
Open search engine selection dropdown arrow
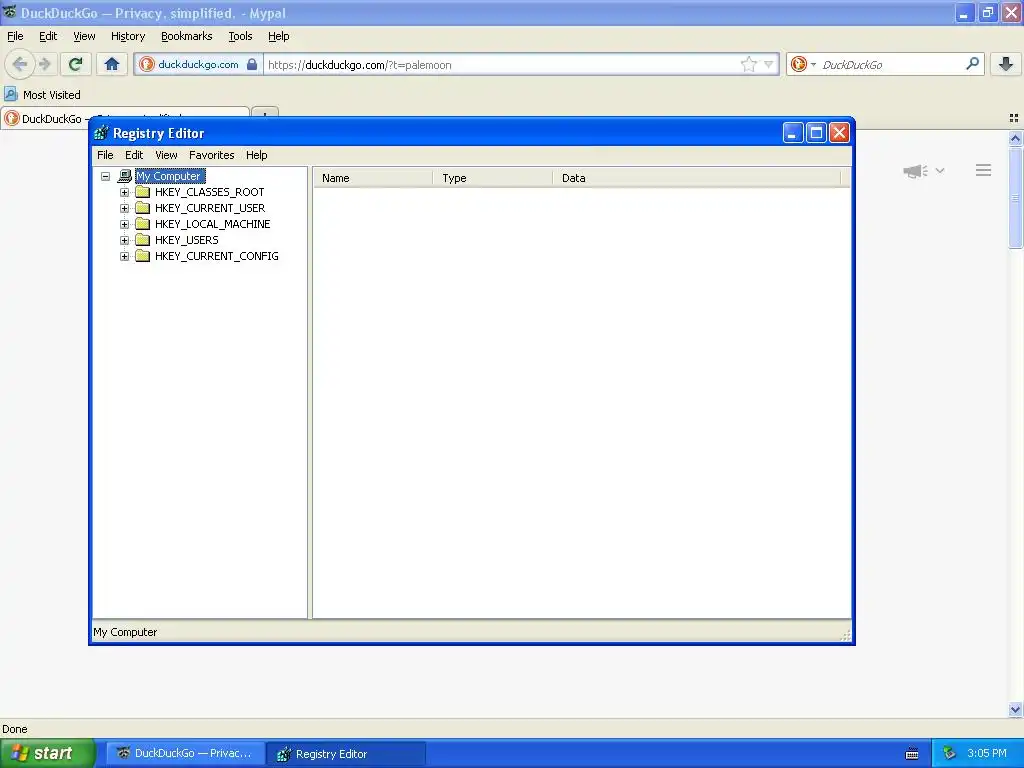[x=813, y=64]
